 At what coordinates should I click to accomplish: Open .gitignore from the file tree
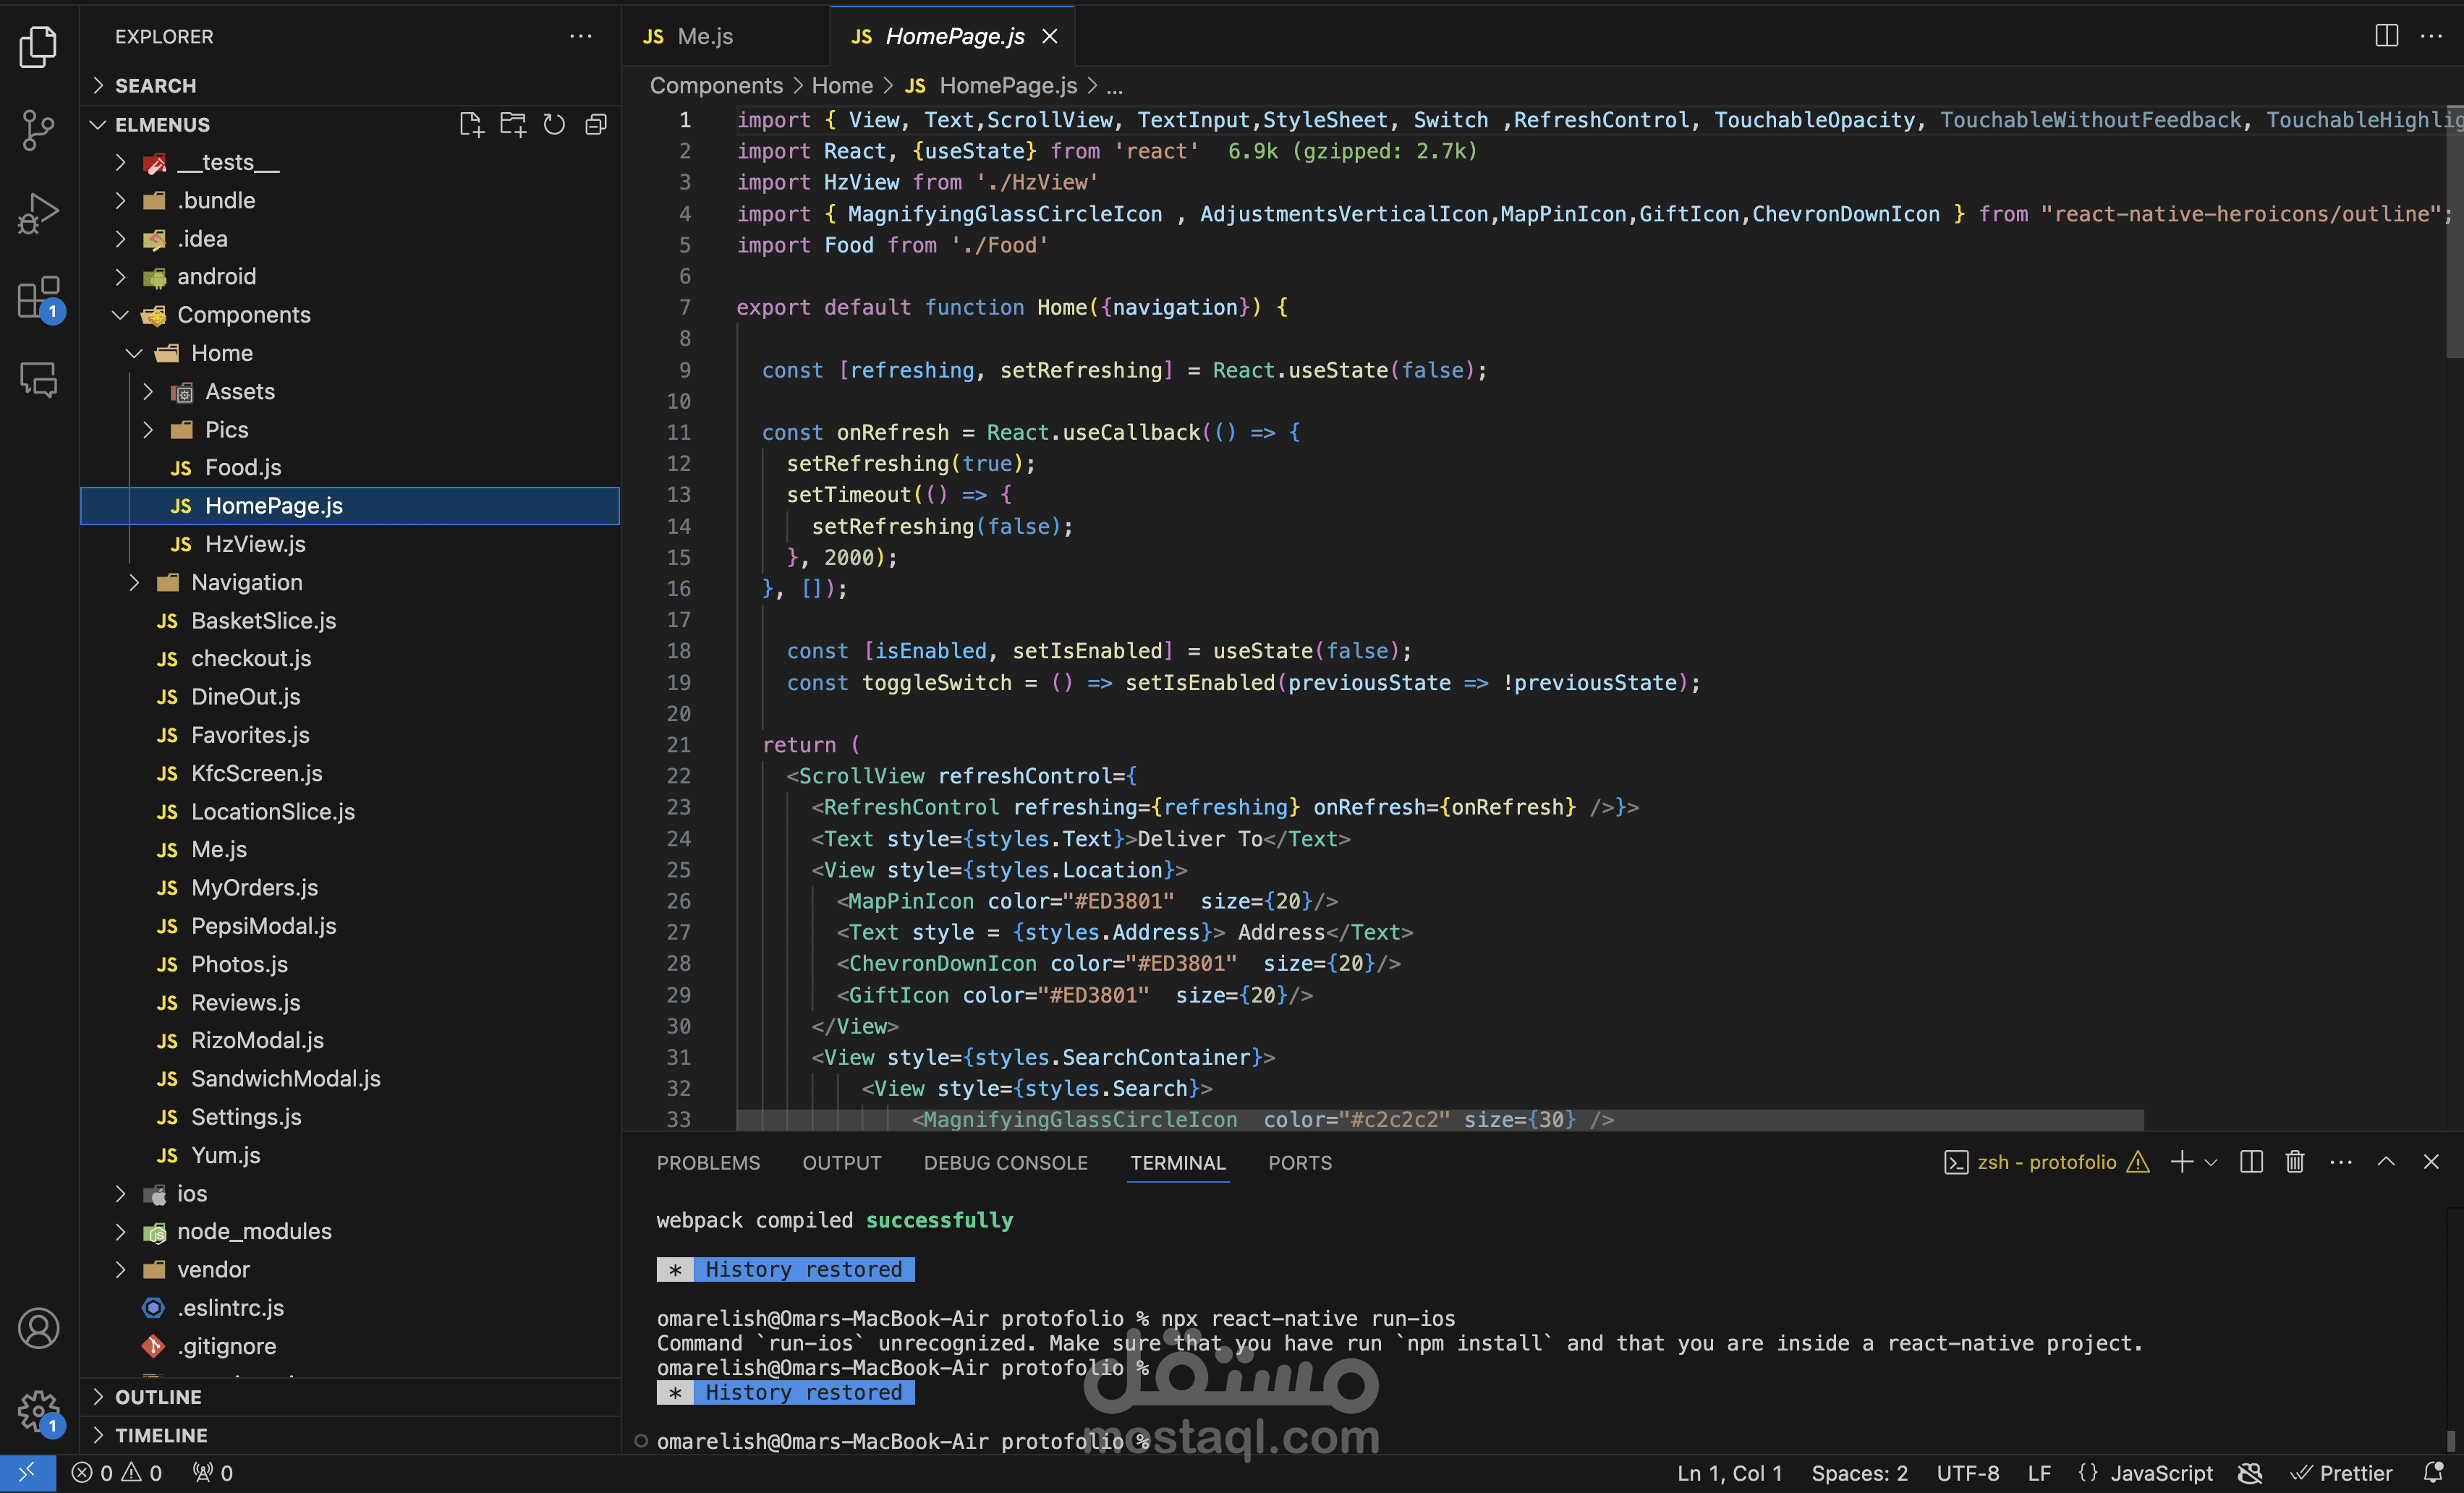click(349, 1346)
